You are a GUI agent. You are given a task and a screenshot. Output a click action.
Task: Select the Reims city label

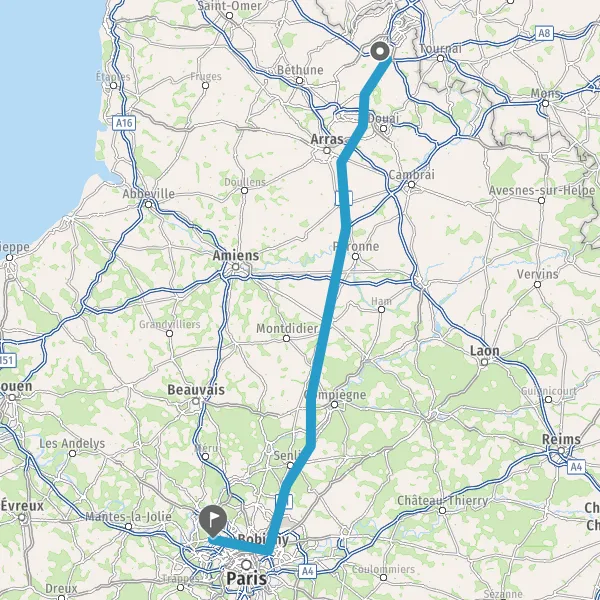point(561,439)
